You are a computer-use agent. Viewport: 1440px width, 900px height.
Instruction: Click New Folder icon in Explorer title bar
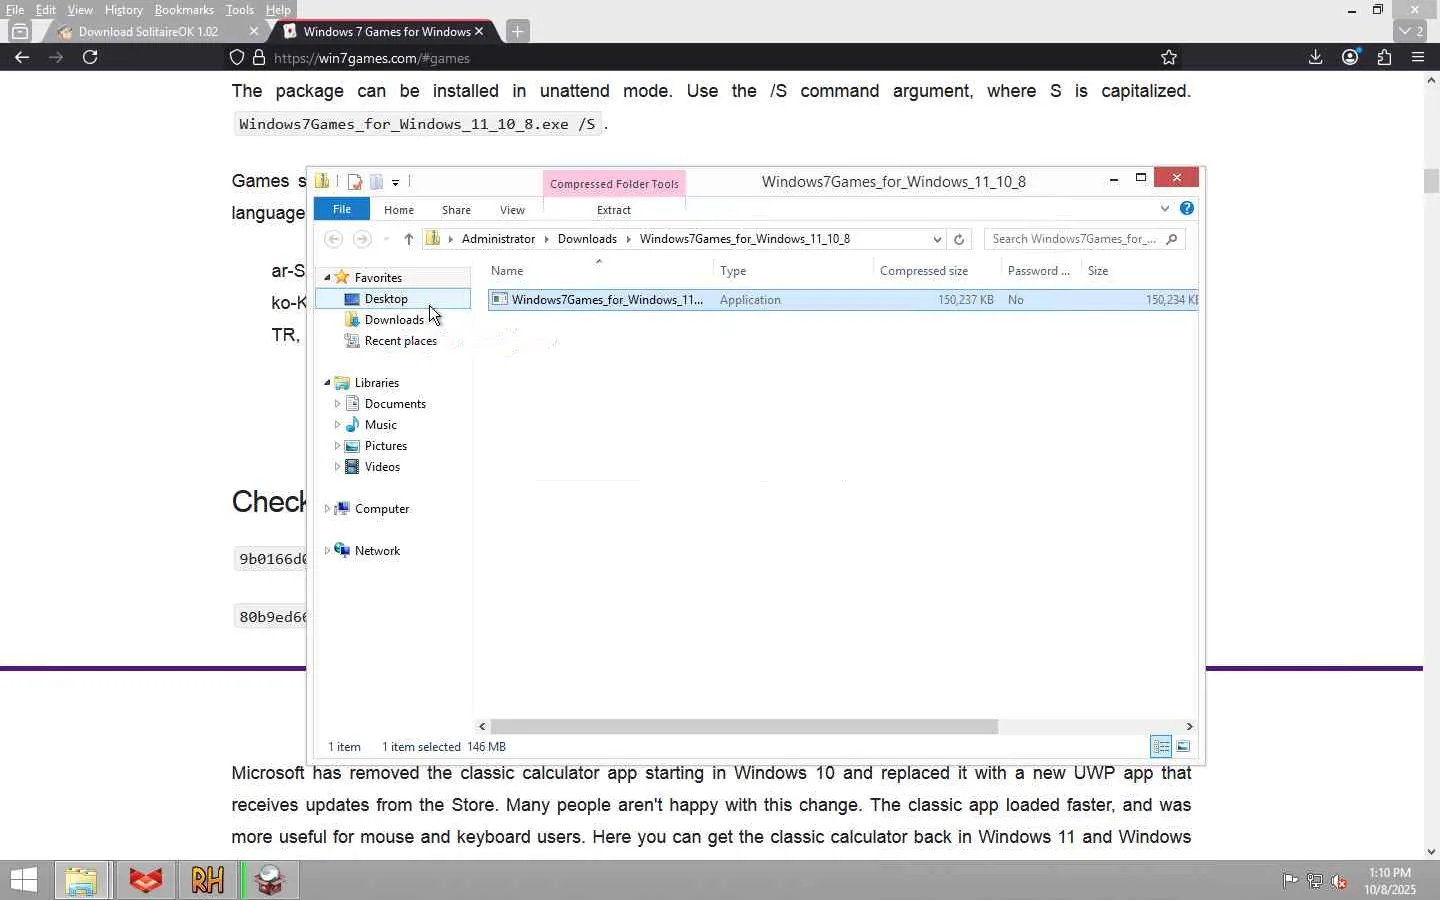point(377,181)
